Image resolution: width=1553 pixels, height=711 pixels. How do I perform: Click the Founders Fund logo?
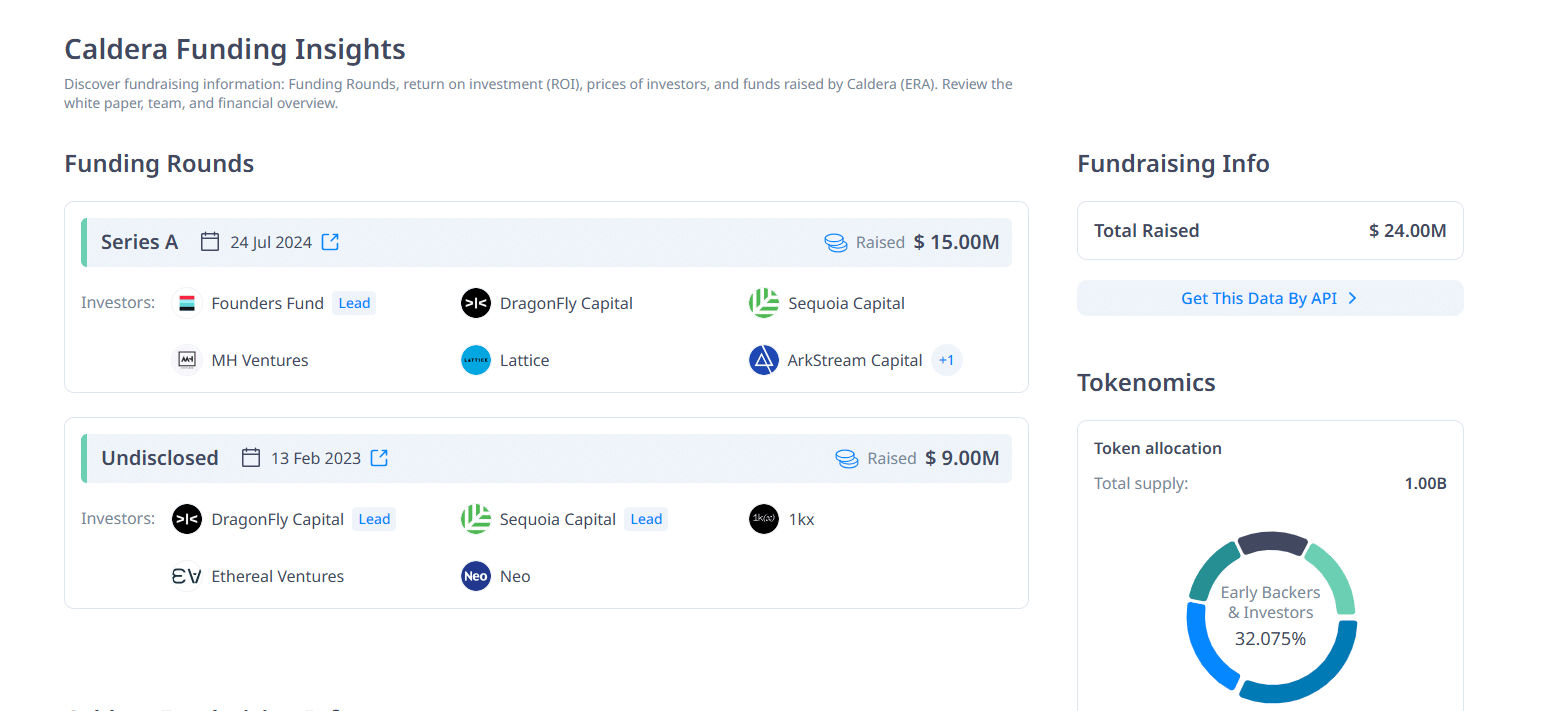click(x=187, y=303)
